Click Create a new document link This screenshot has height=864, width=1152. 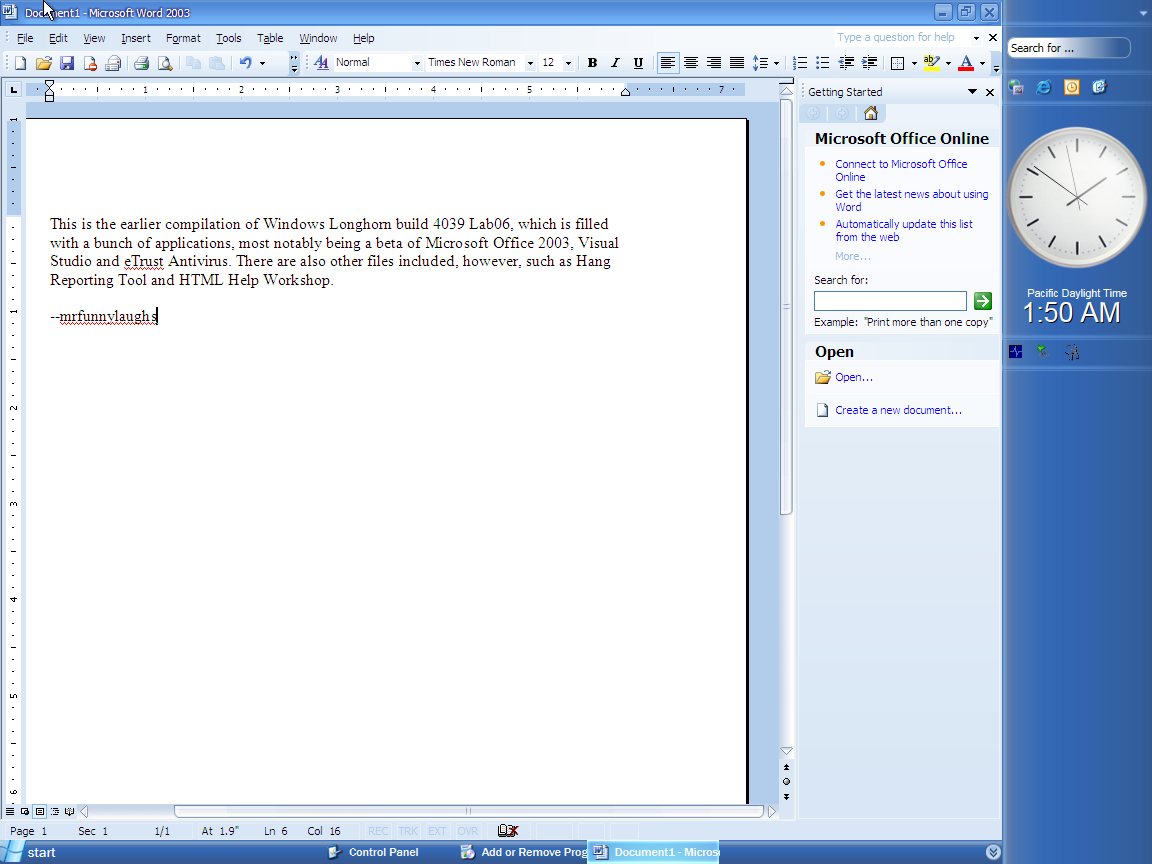(898, 410)
